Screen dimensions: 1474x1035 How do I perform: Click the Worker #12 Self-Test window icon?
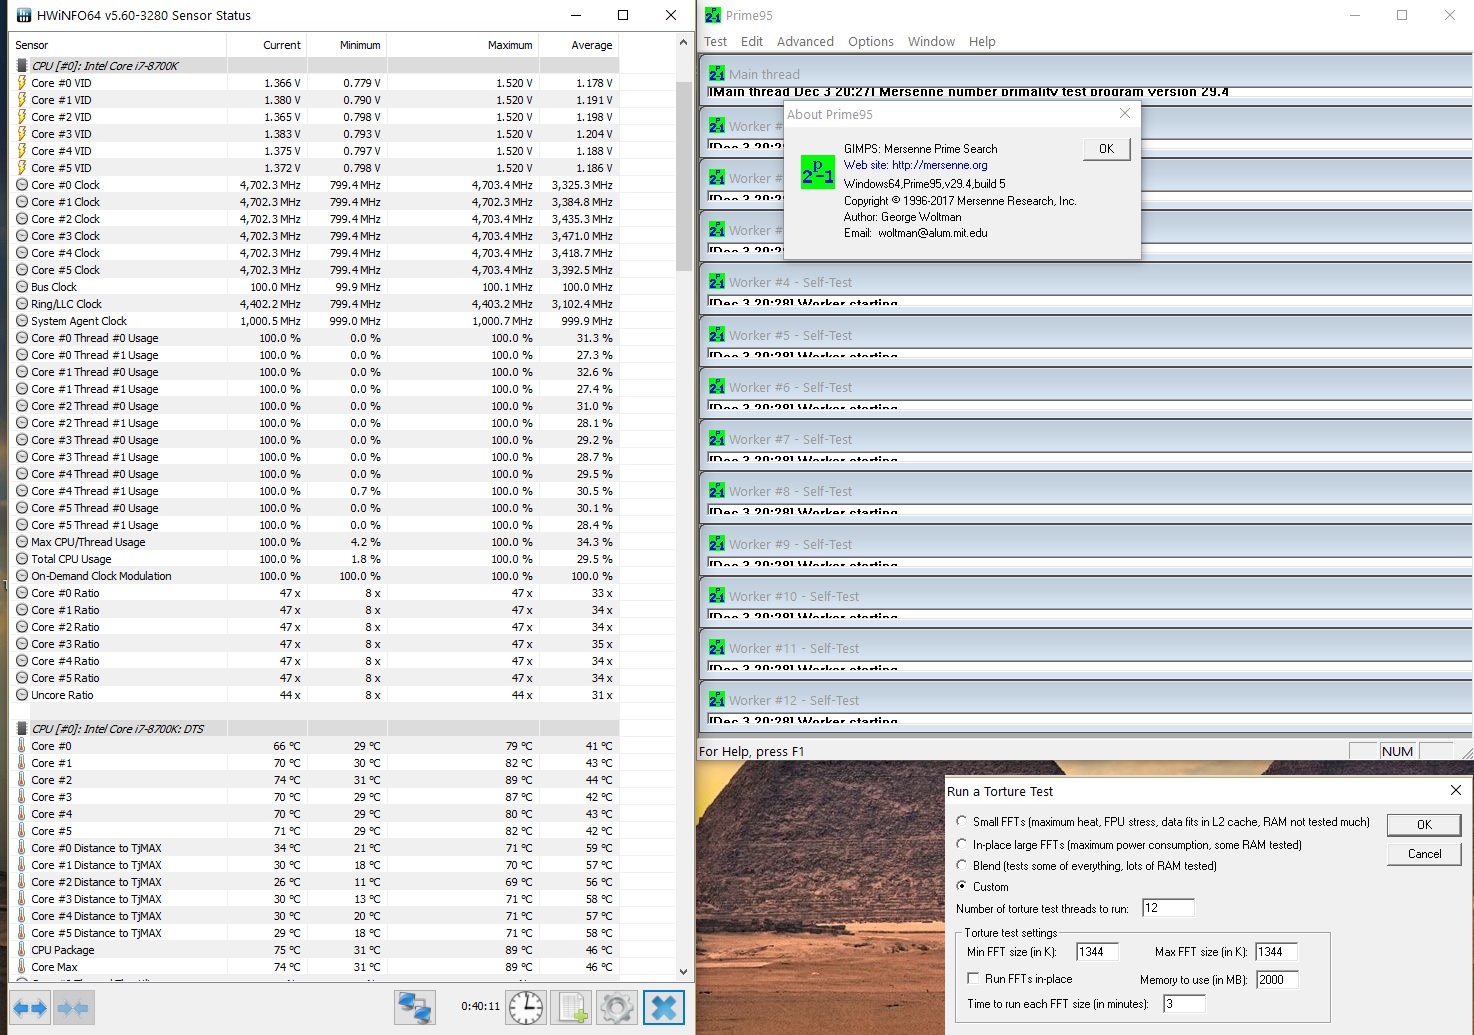coord(717,700)
